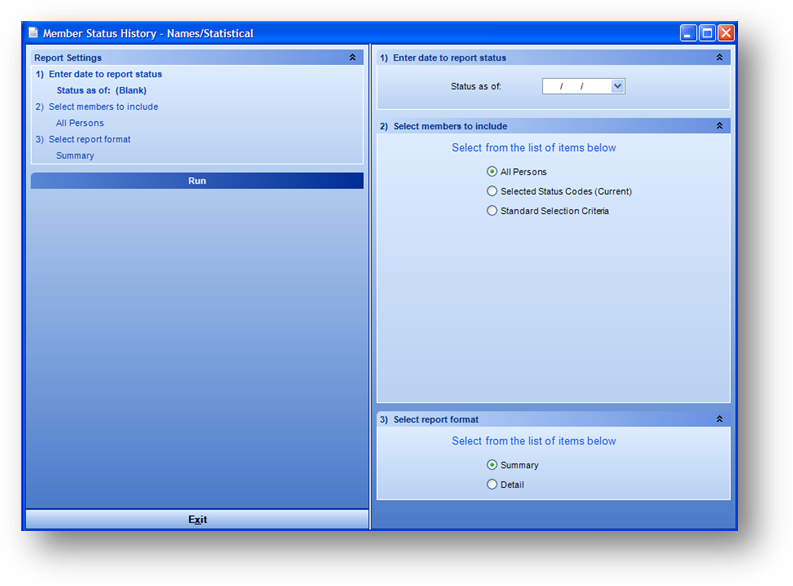Viewport: 793px width, 586px height.
Task: Select the Summary report format
Action: [492, 465]
